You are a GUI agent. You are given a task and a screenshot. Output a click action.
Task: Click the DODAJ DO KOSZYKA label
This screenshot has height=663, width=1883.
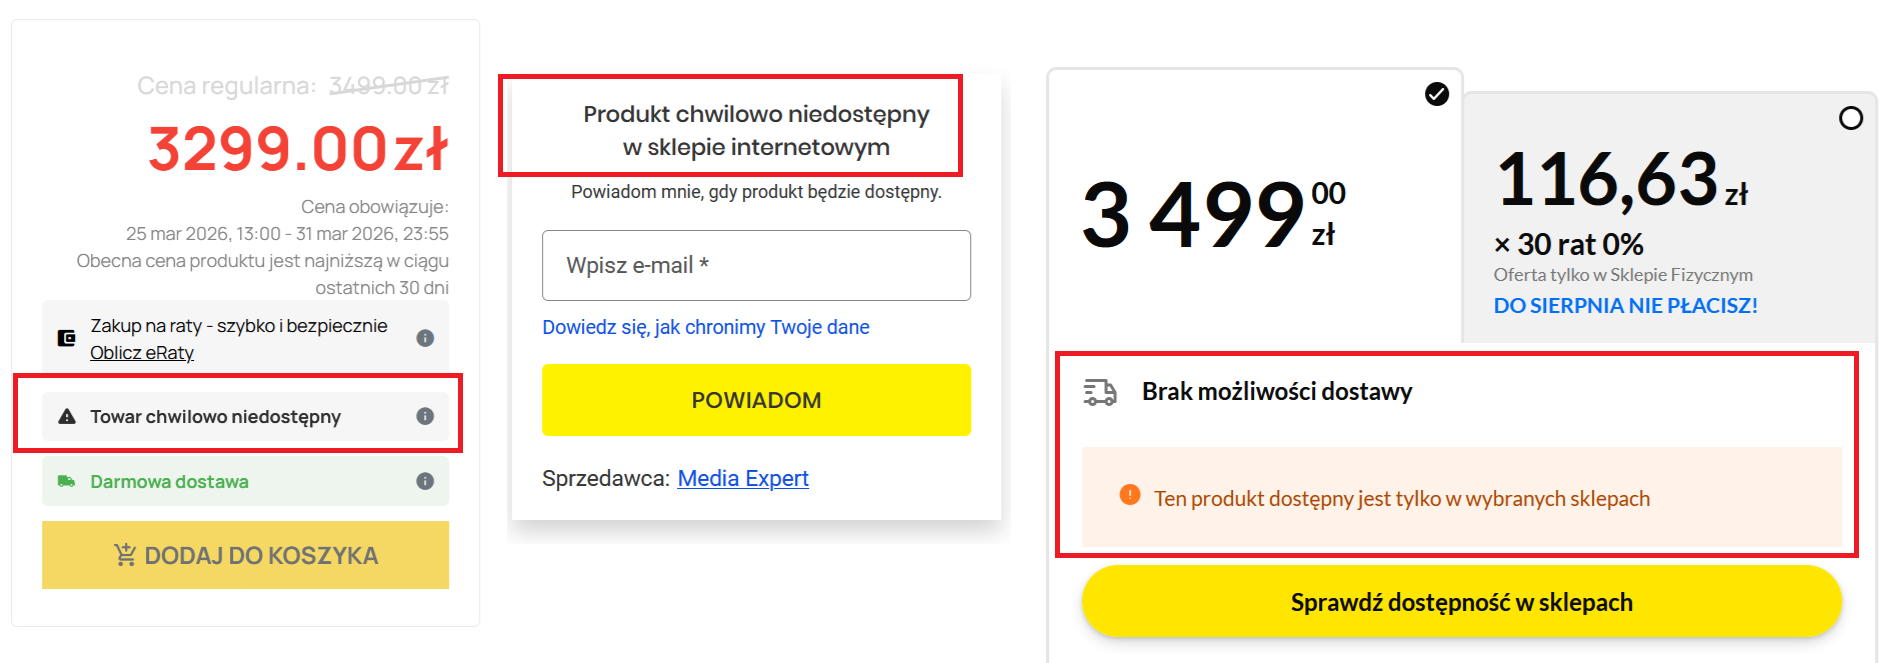tap(261, 556)
